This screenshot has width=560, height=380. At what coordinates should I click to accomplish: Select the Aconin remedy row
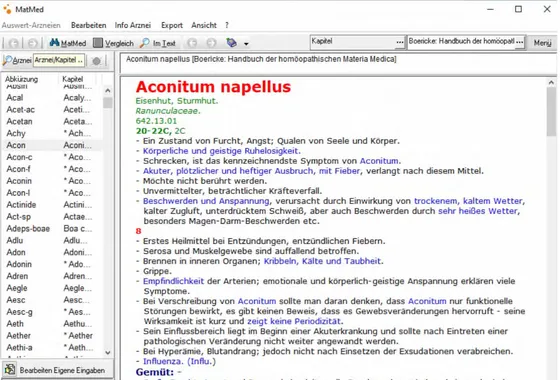point(52,181)
